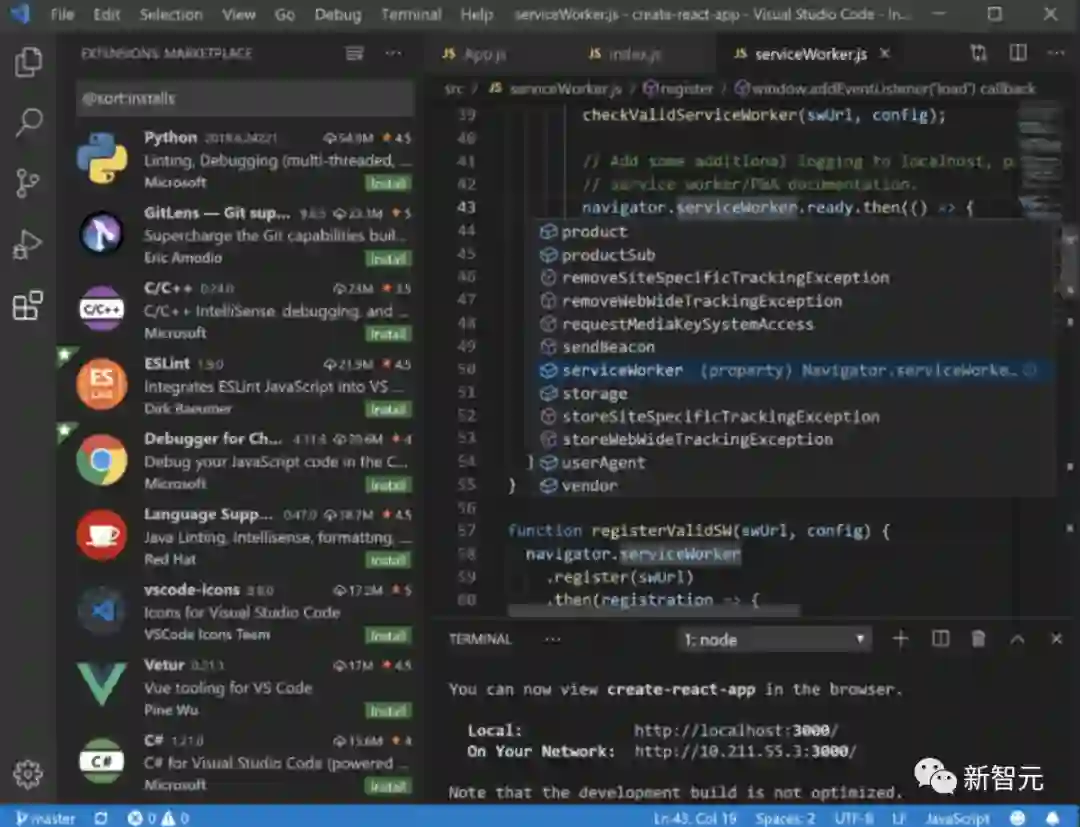
Task: Add a new terminal with plus icon
Action: 900,639
